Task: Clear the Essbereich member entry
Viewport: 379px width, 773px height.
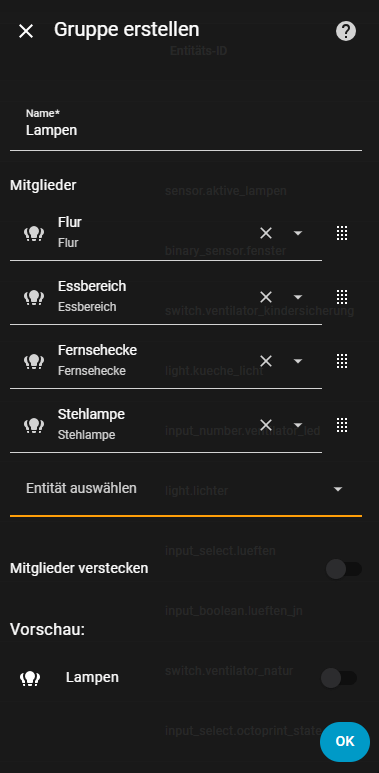Action: 266,297
